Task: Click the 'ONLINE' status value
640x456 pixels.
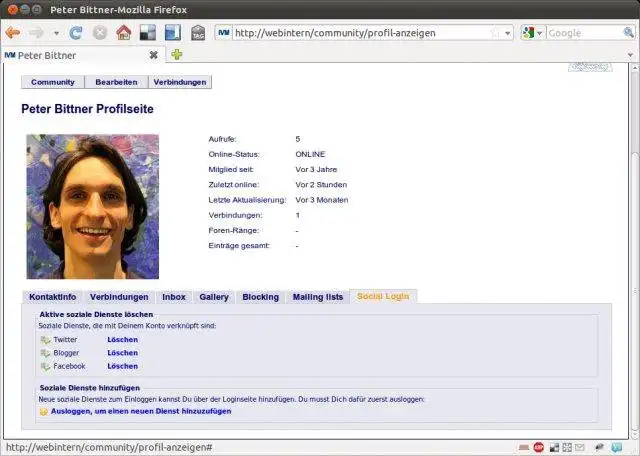Action: coord(310,154)
